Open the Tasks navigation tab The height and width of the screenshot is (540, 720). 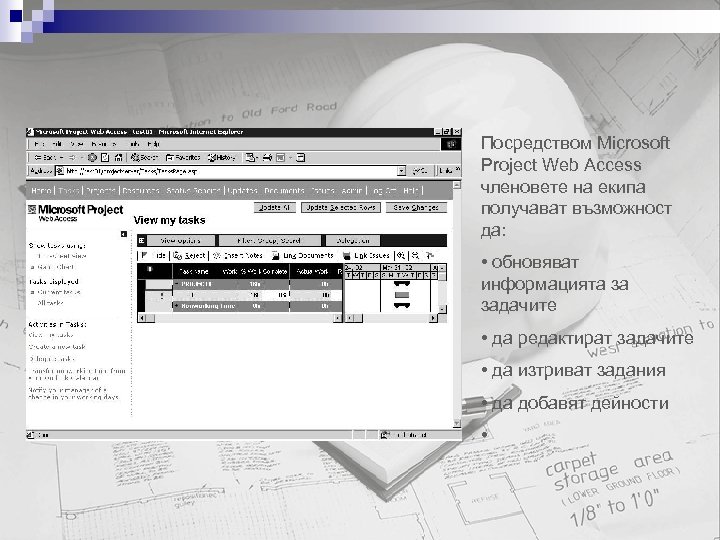click(68, 191)
